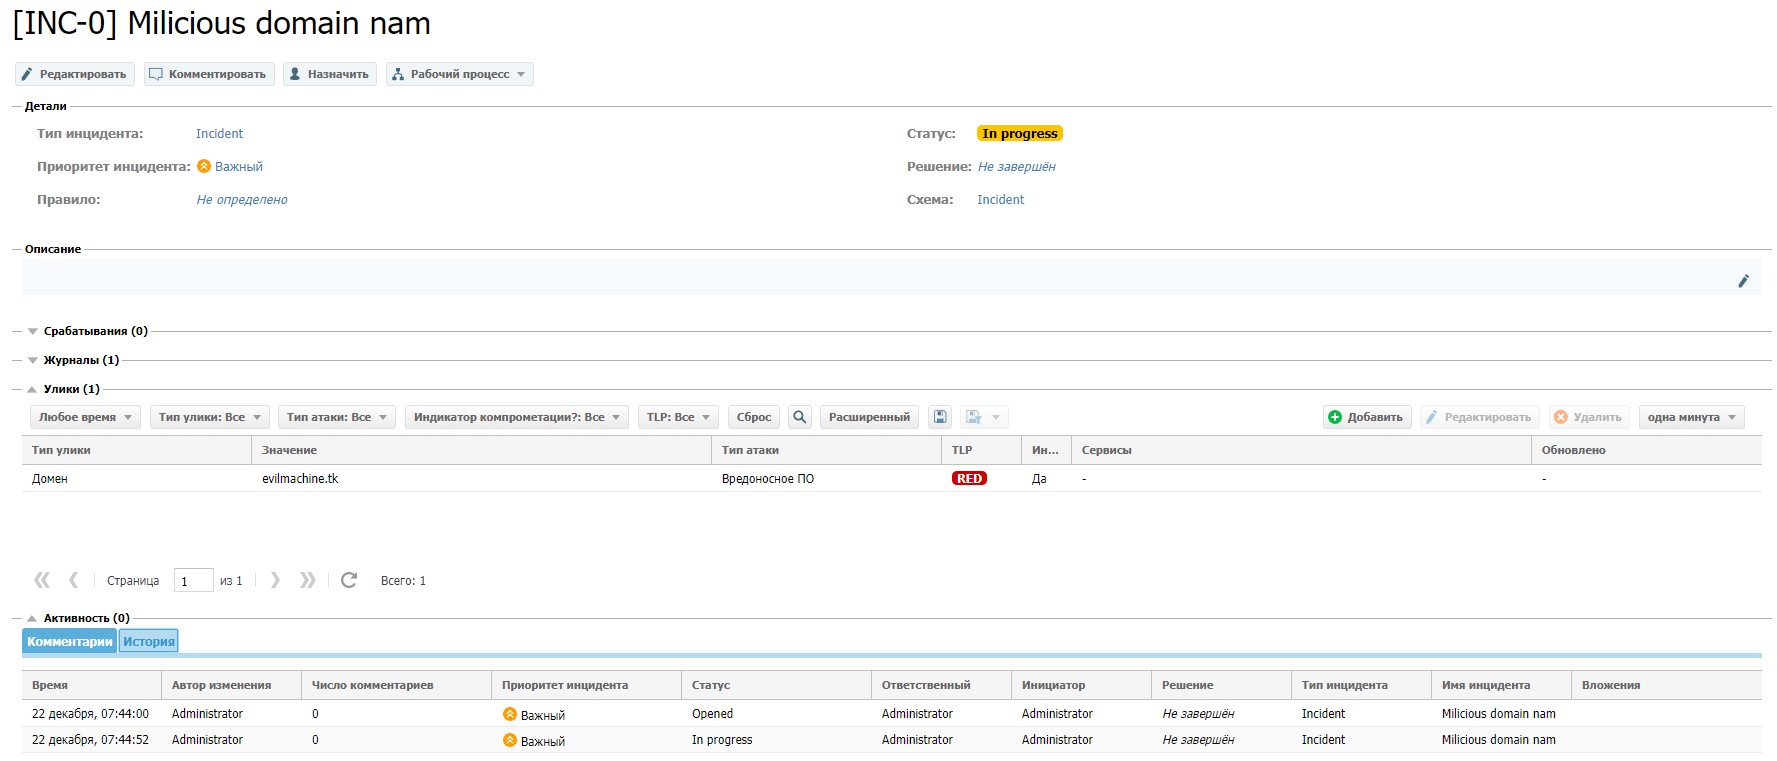Open the Рабочий процесс dropdown
This screenshot has height=761, width=1777.
(x=460, y=74)
